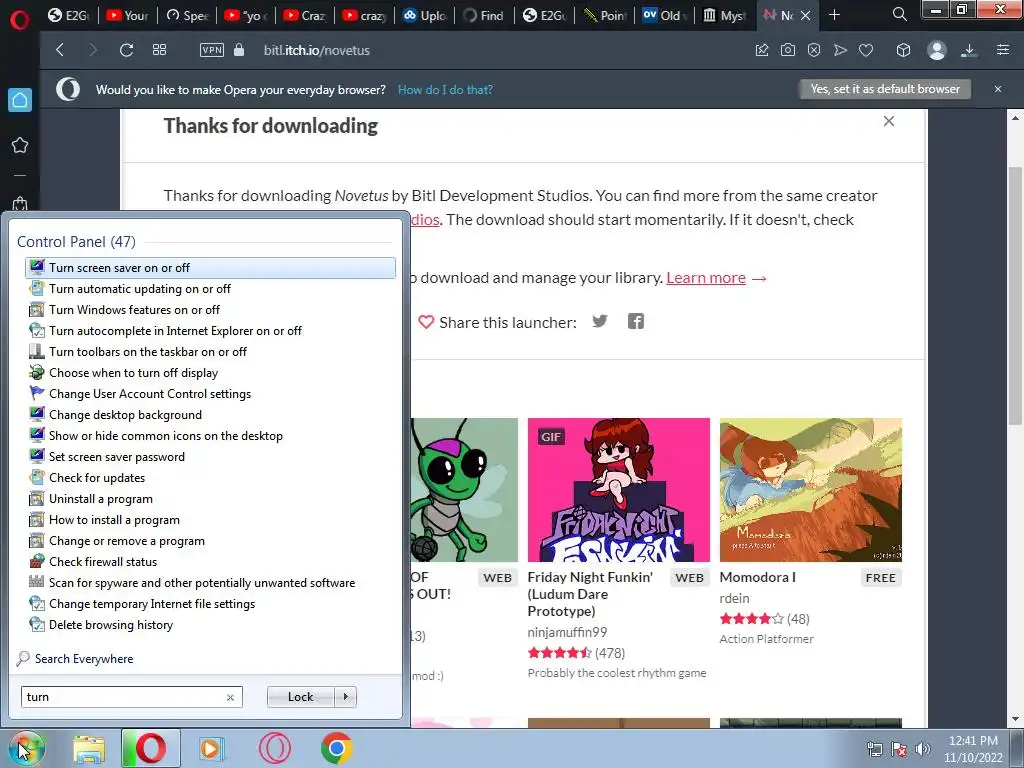Viewport: 1024px width, 768px height.
Task: Click the Start menu search box
Action: click(131, 697)
